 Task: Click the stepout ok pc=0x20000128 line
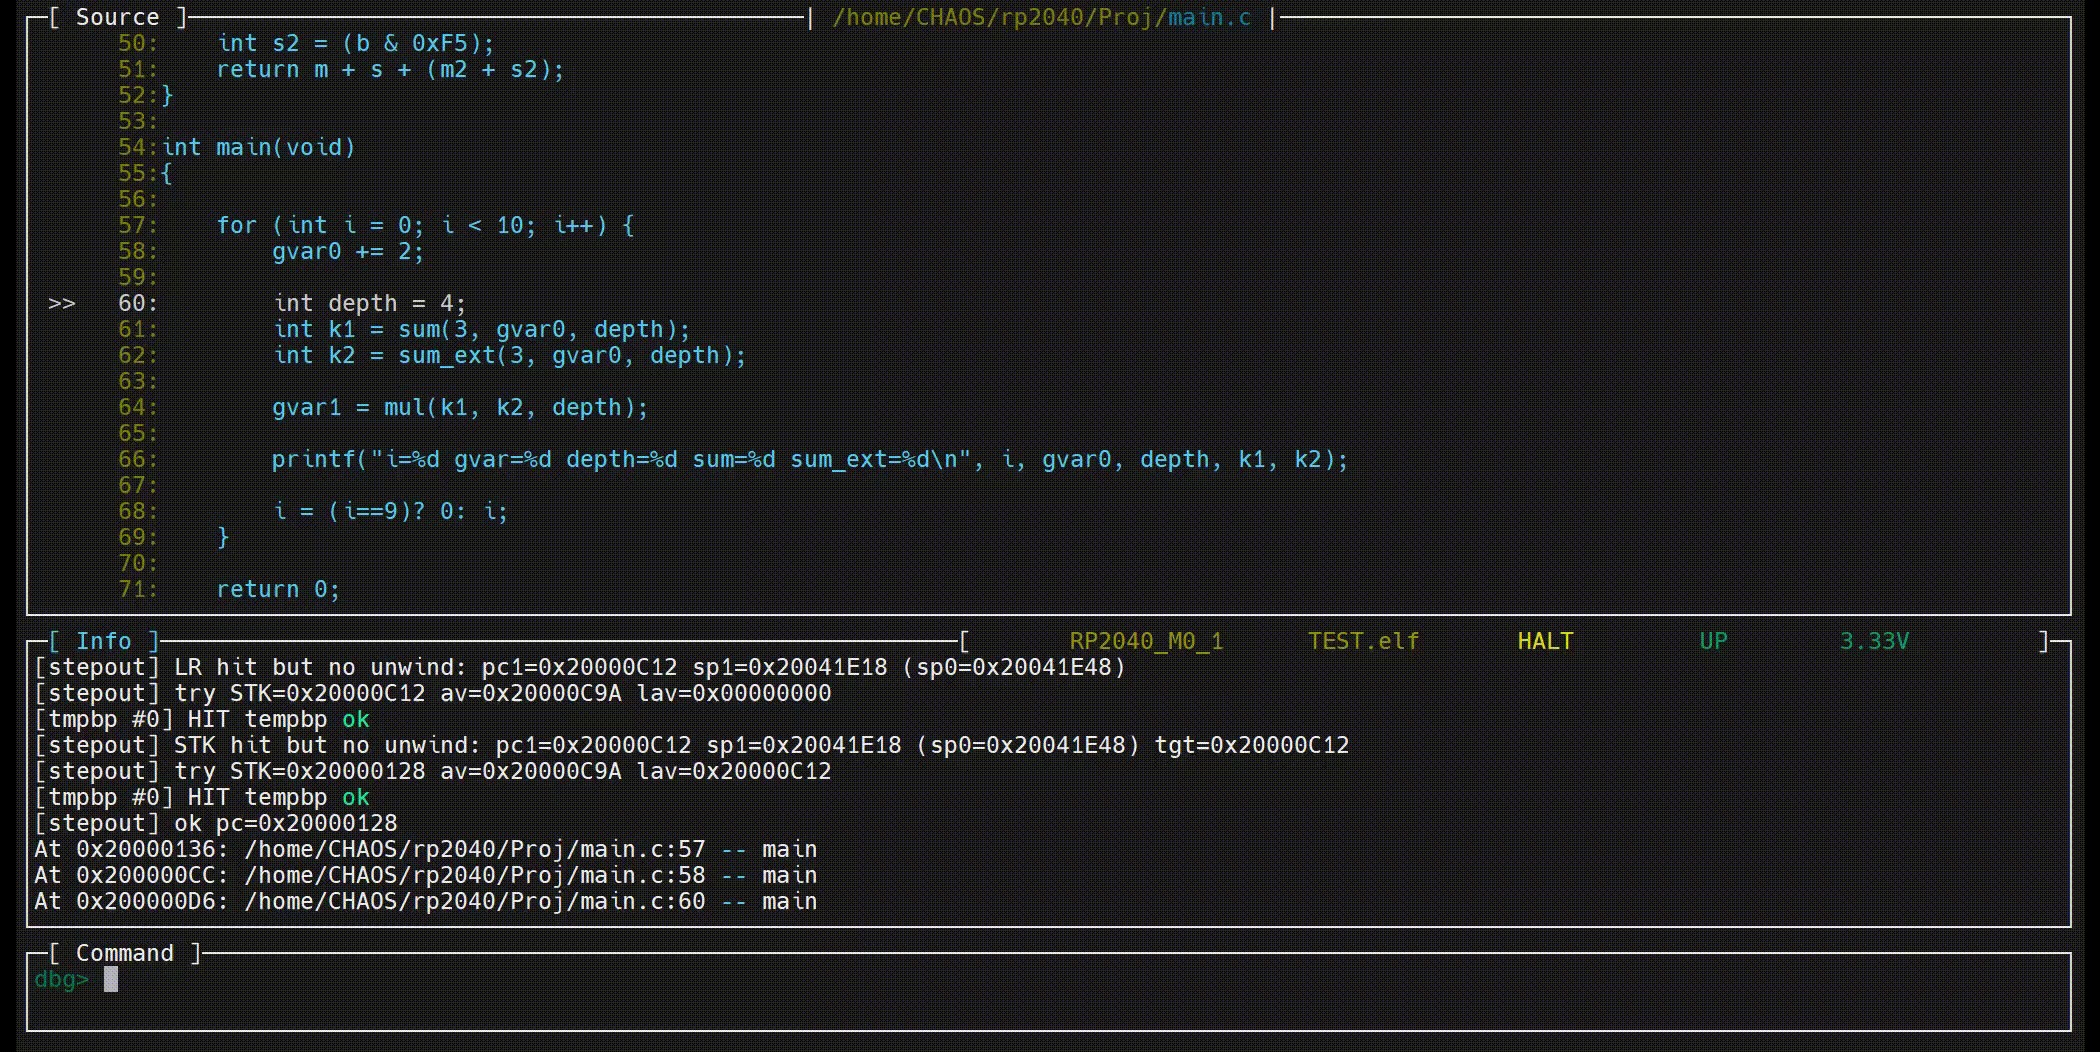click(x=216, y=823)
